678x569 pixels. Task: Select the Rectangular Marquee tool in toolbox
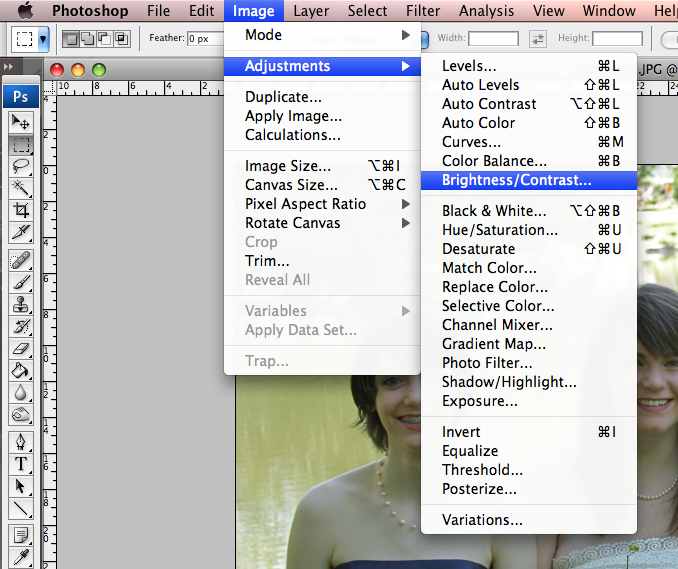(x=20, y=144)
